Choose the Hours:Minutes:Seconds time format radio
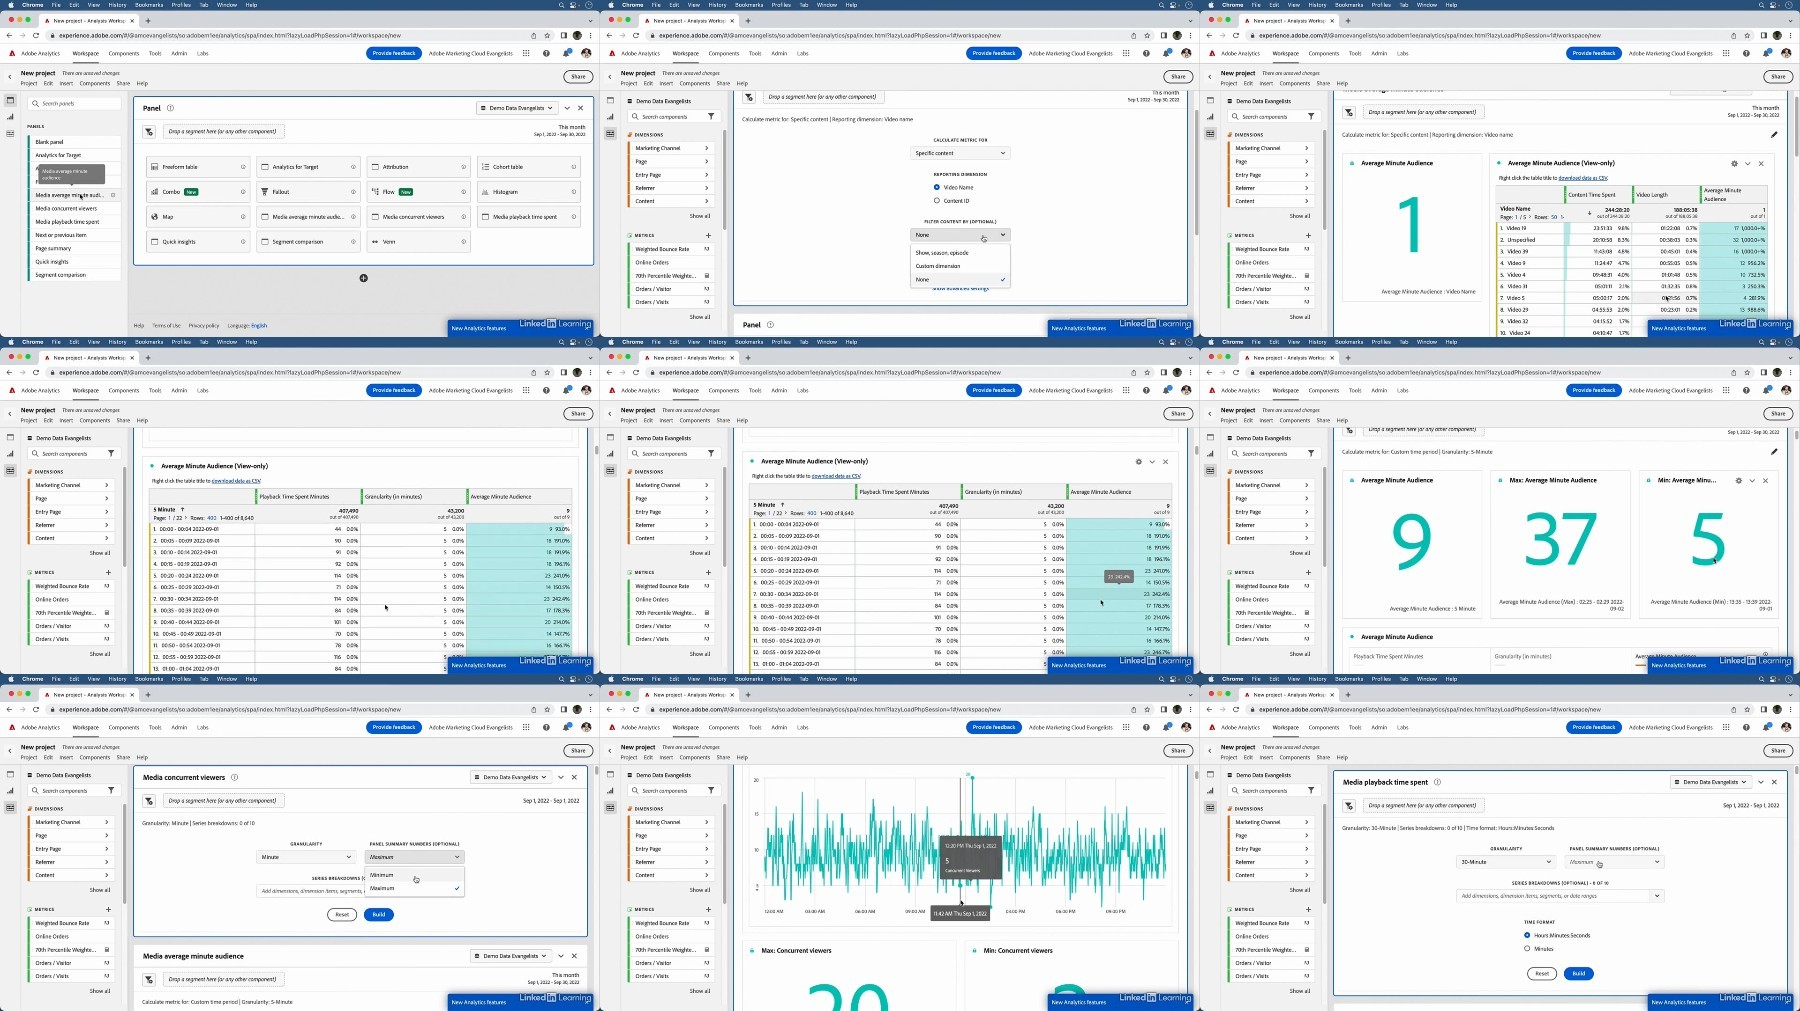 [1527, 935]
